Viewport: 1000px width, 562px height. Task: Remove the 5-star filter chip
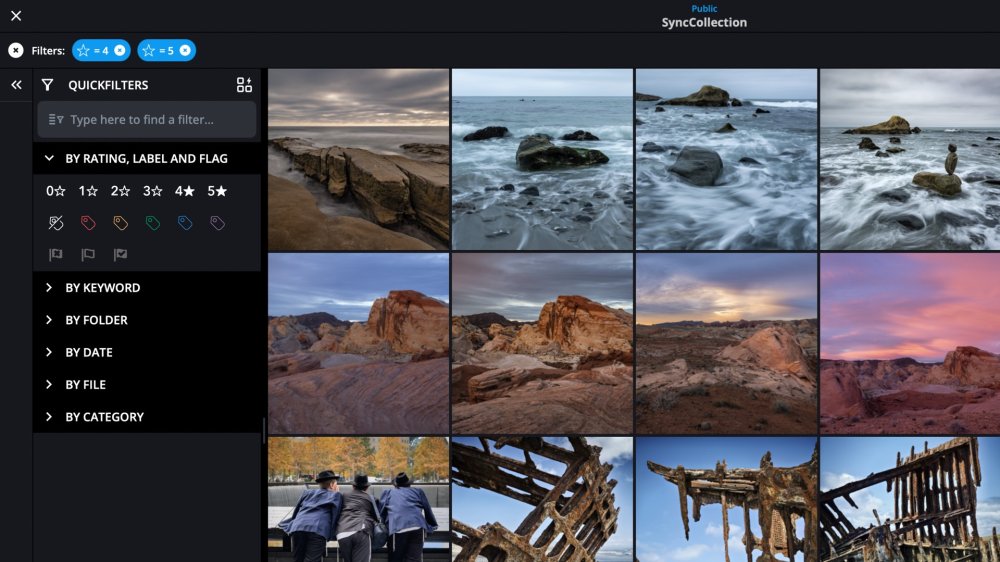point(185,50)
